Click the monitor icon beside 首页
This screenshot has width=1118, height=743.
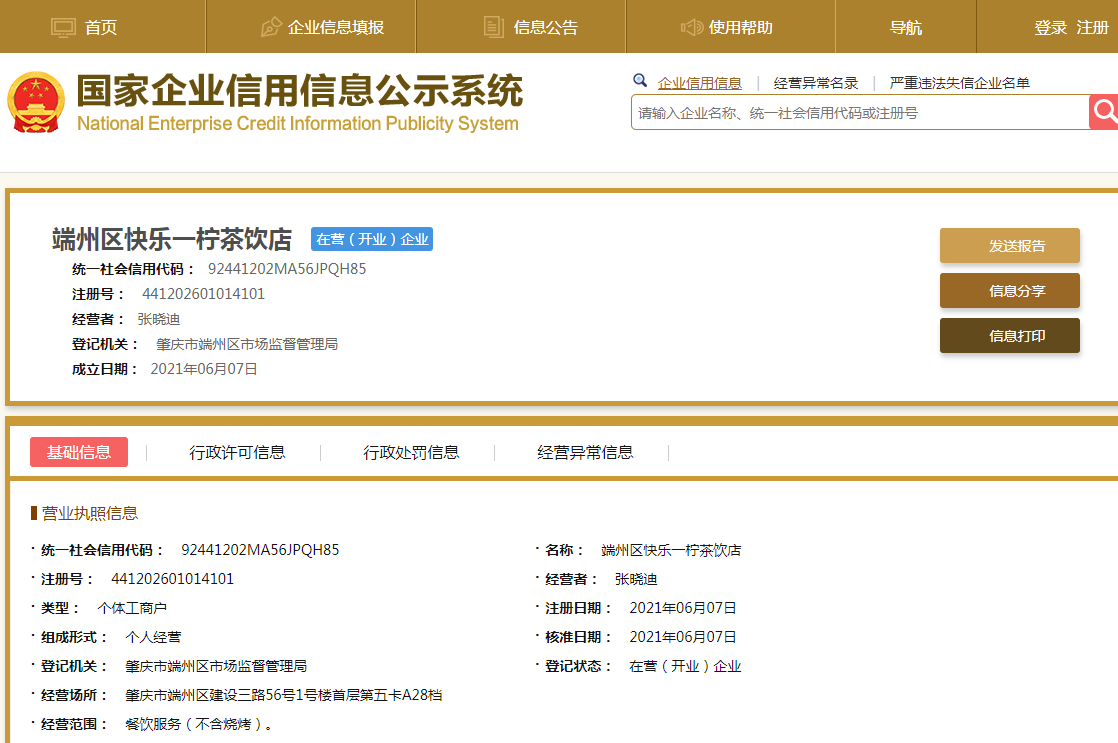pos(63,28)
